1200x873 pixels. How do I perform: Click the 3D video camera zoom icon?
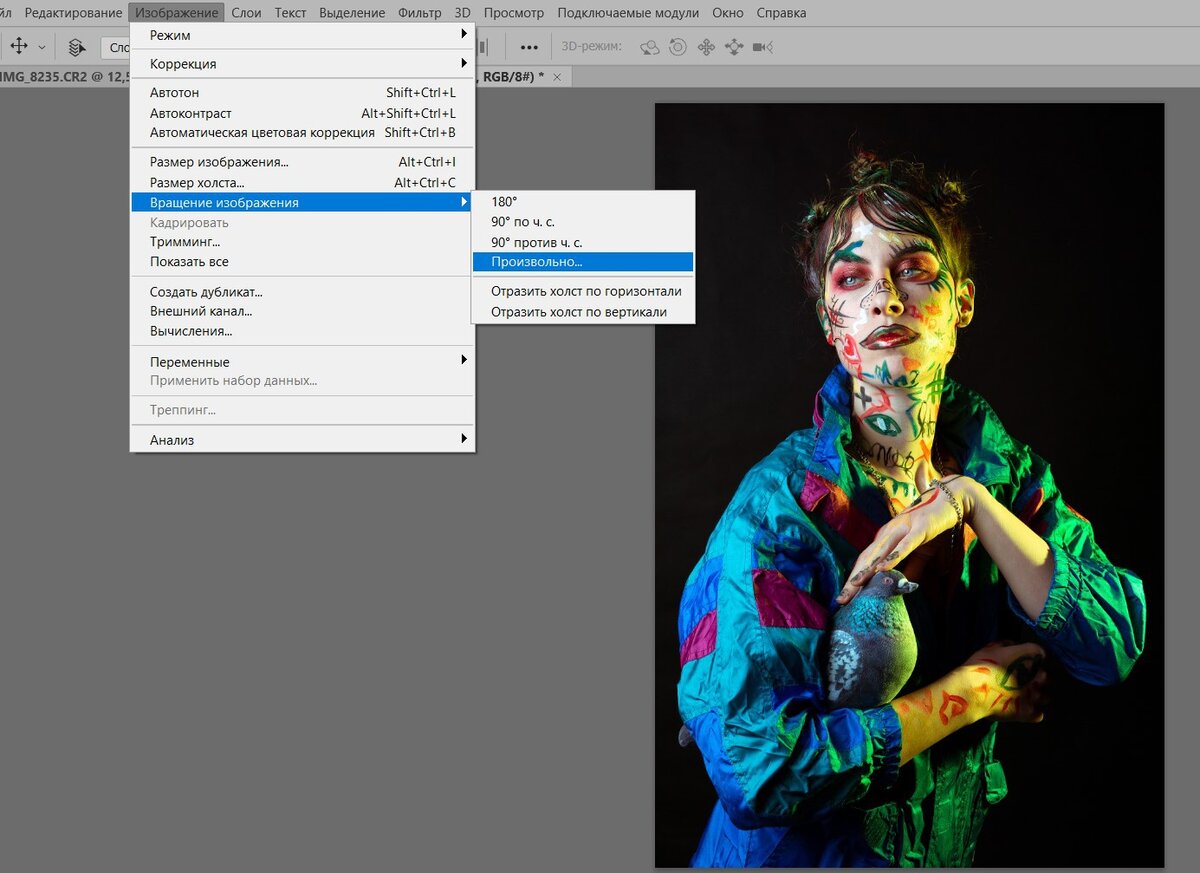(x=763, y=47)
